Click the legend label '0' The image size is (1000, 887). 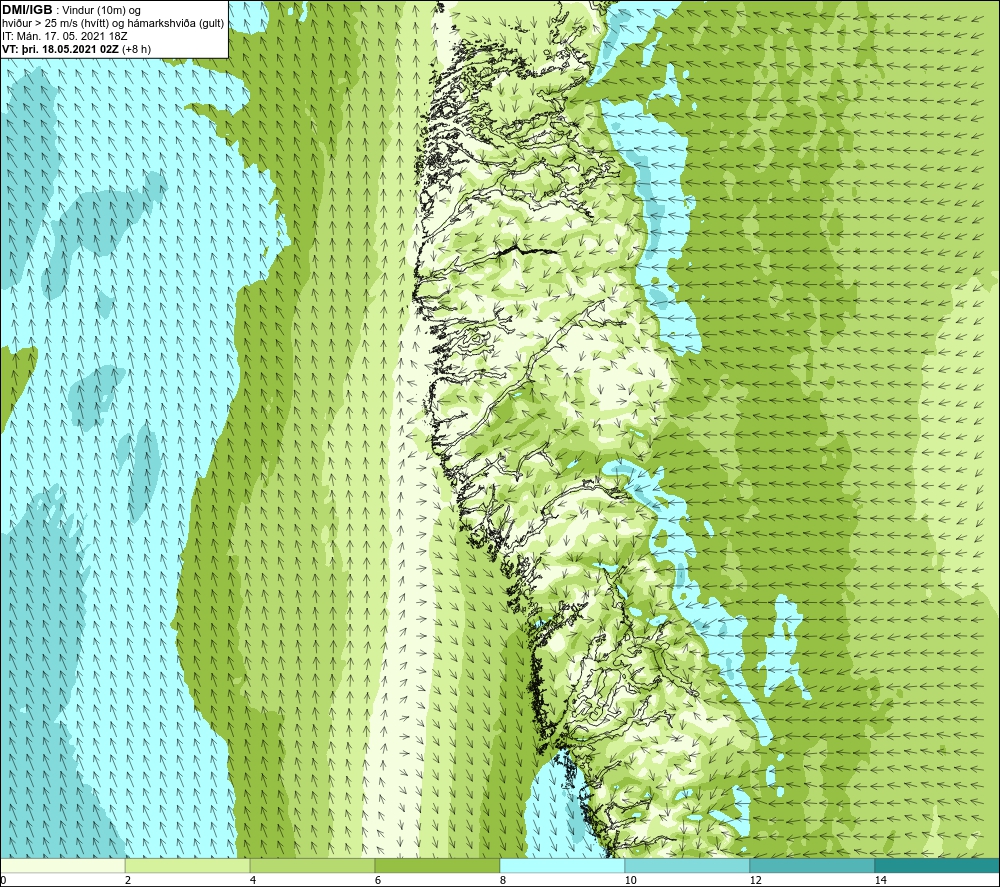(3, 880)
